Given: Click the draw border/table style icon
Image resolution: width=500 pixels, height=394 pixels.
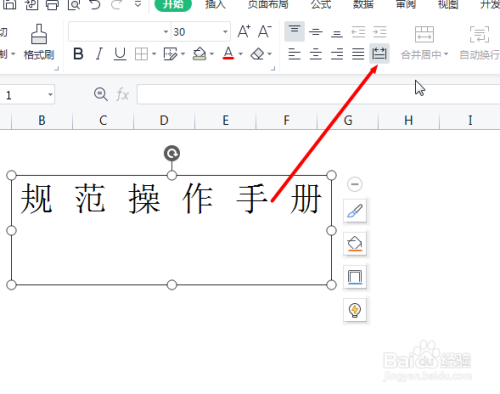Looking at the screenshot, I should tap(170, 54).
